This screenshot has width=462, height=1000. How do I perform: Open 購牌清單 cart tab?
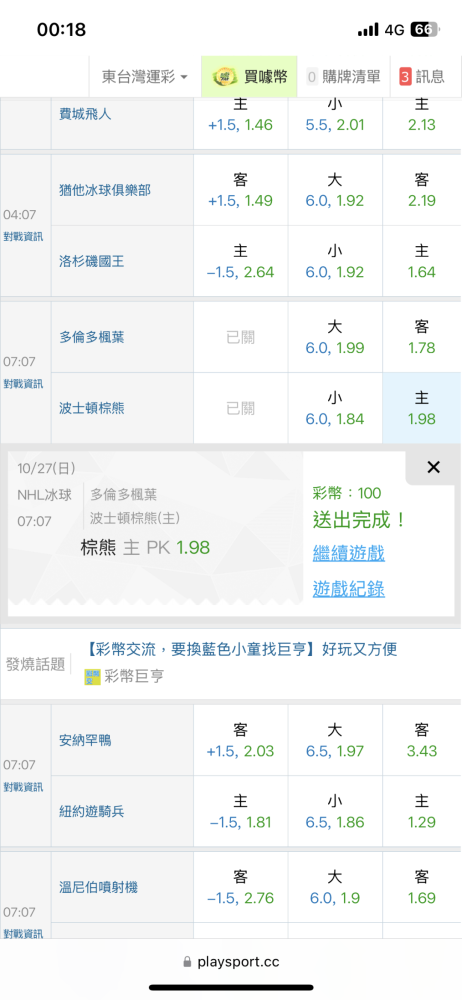coord(345,77)
